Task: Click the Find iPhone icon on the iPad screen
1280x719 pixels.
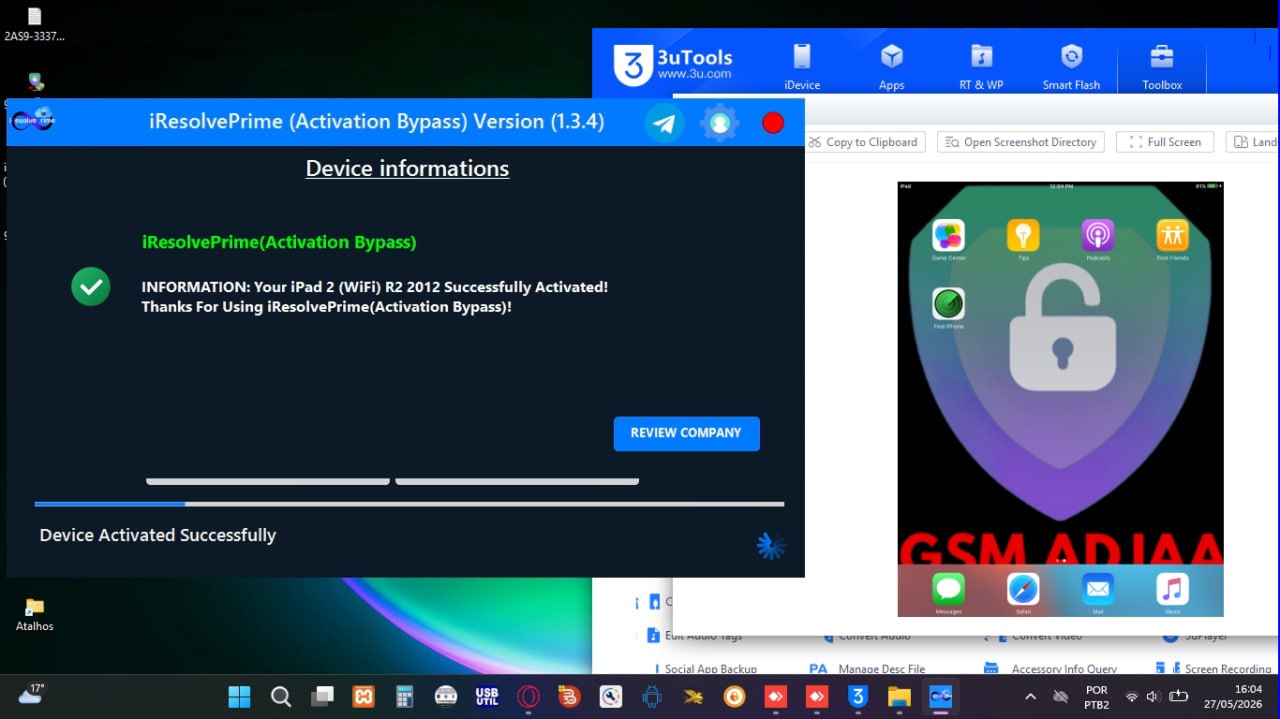Action: point(948,304)
